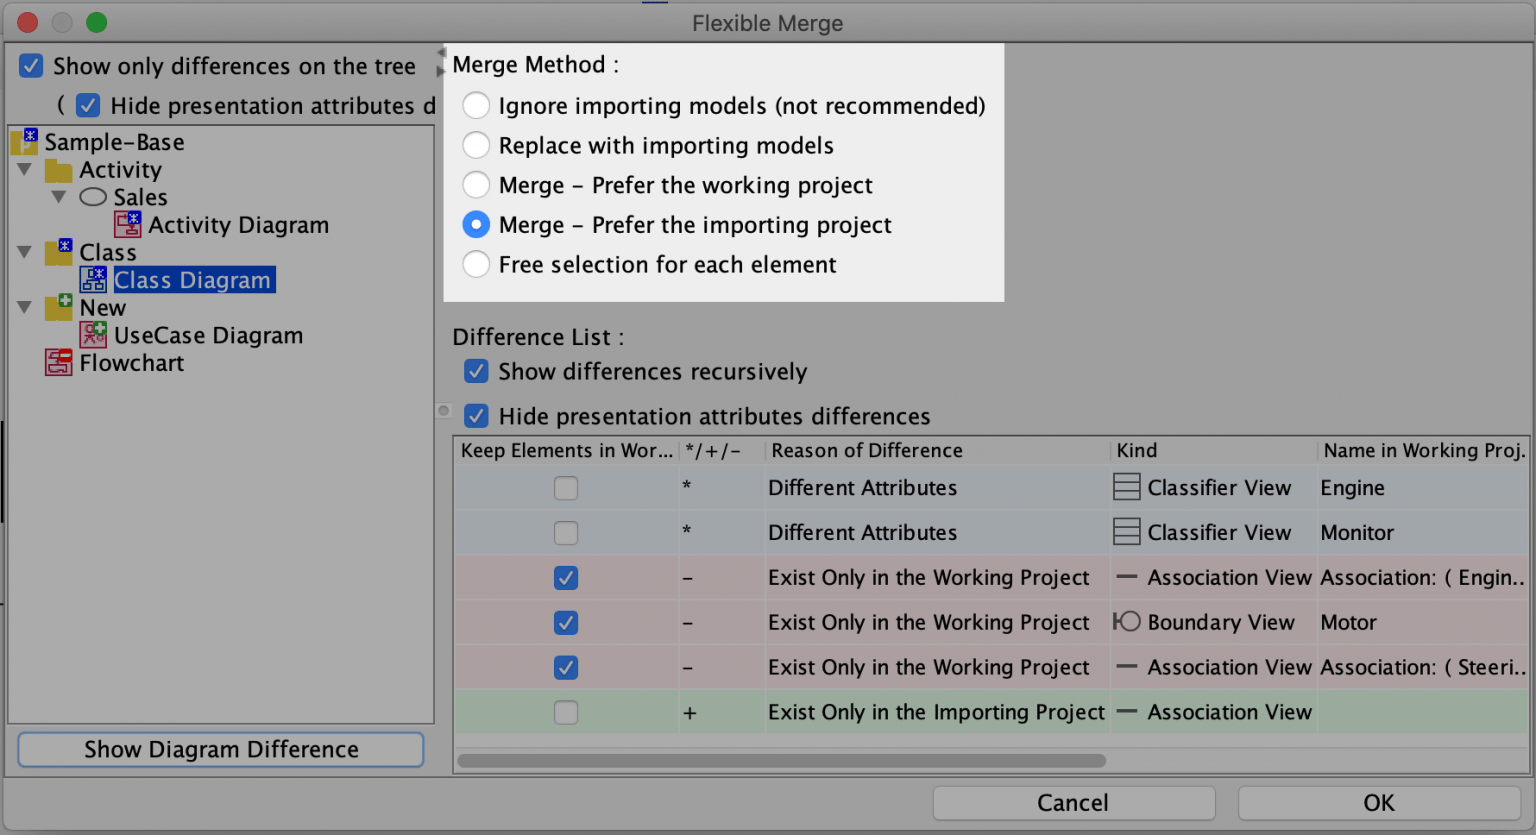Click the Cancel button
1536x835 pixels.
coord(1074,802)
